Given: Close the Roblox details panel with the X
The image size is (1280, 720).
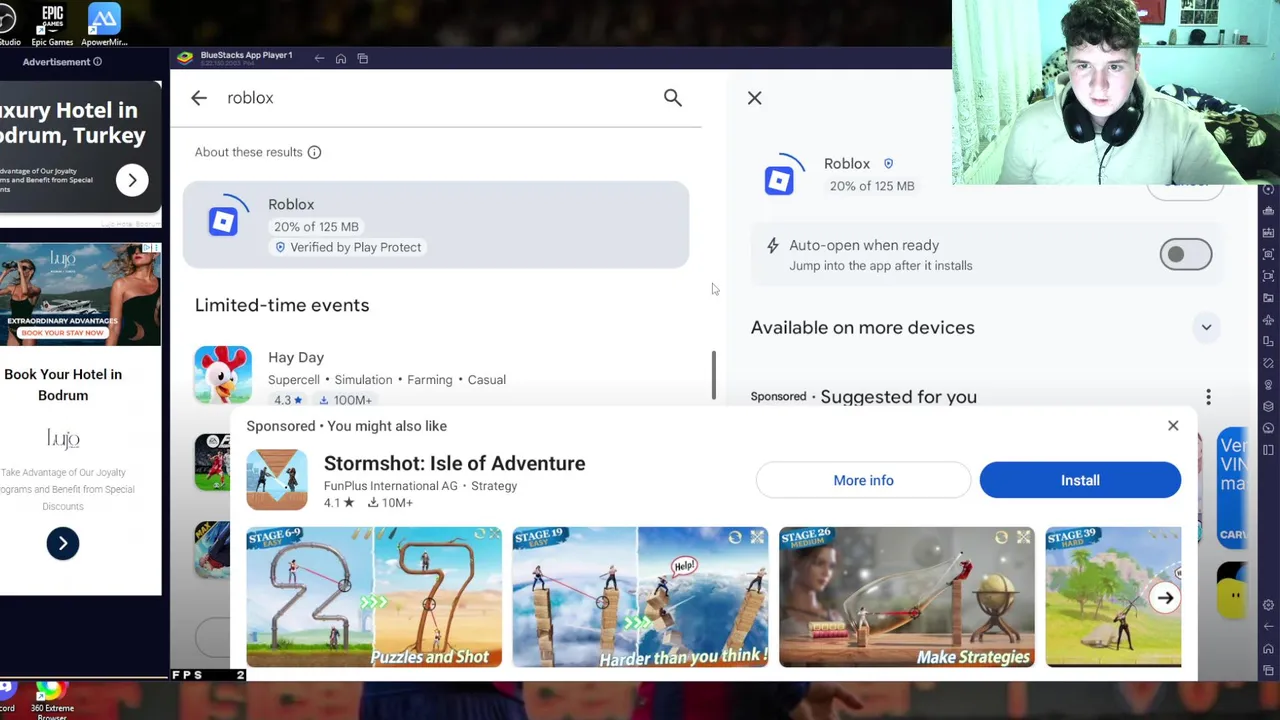Looking at the screenshot, I should (x=754, y=98).
